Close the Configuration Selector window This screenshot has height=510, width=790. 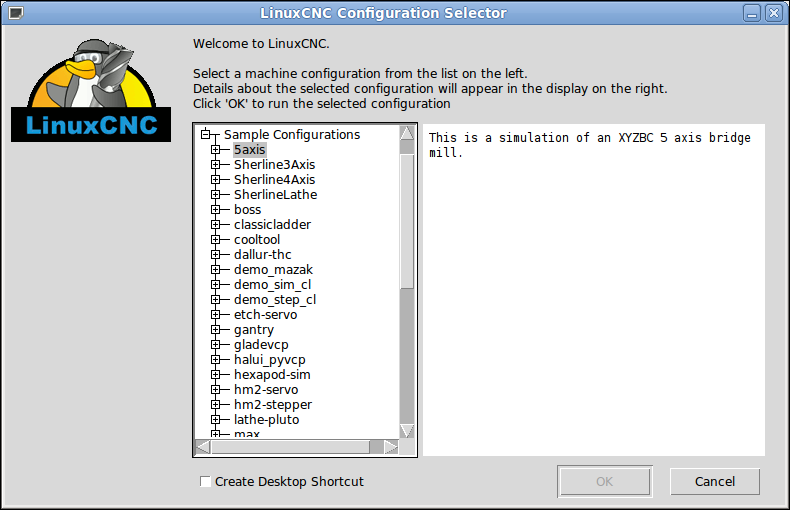(x=773, y=13)
